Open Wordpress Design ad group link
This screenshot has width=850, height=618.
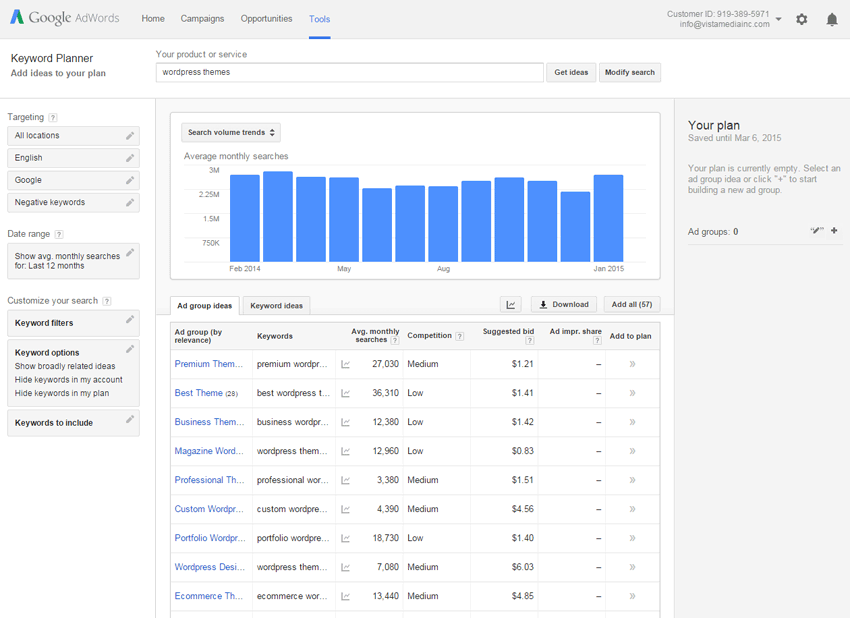[x=210, y=567]
